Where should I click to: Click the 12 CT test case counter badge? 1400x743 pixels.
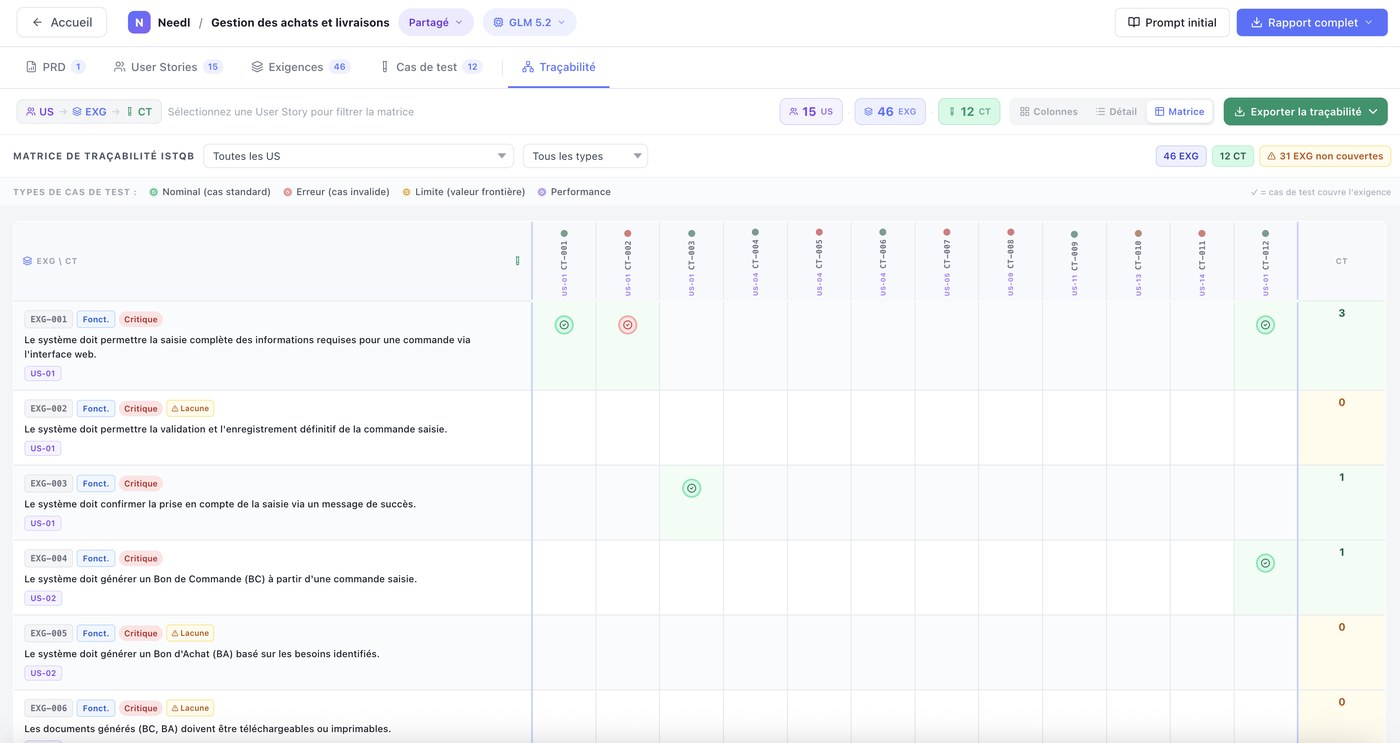[x=969, y=112]
